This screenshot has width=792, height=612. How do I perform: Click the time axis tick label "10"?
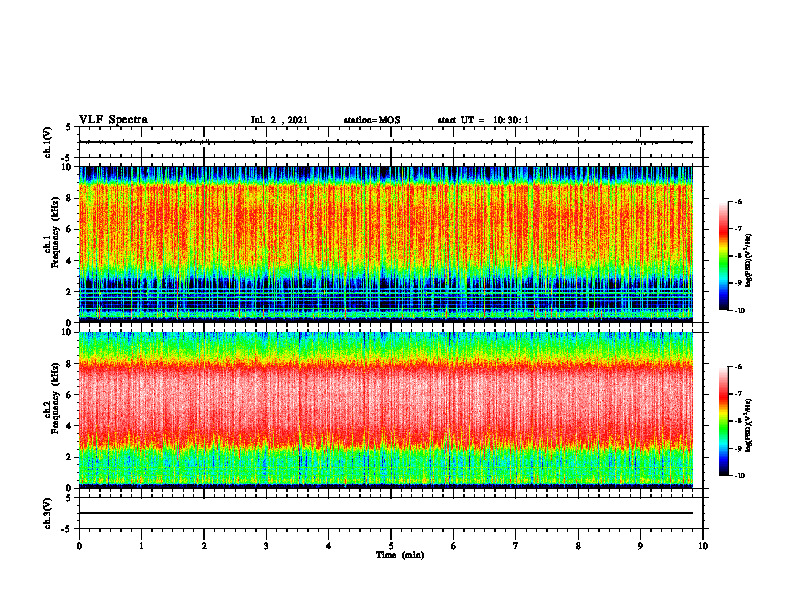click(x=703, y=546)
